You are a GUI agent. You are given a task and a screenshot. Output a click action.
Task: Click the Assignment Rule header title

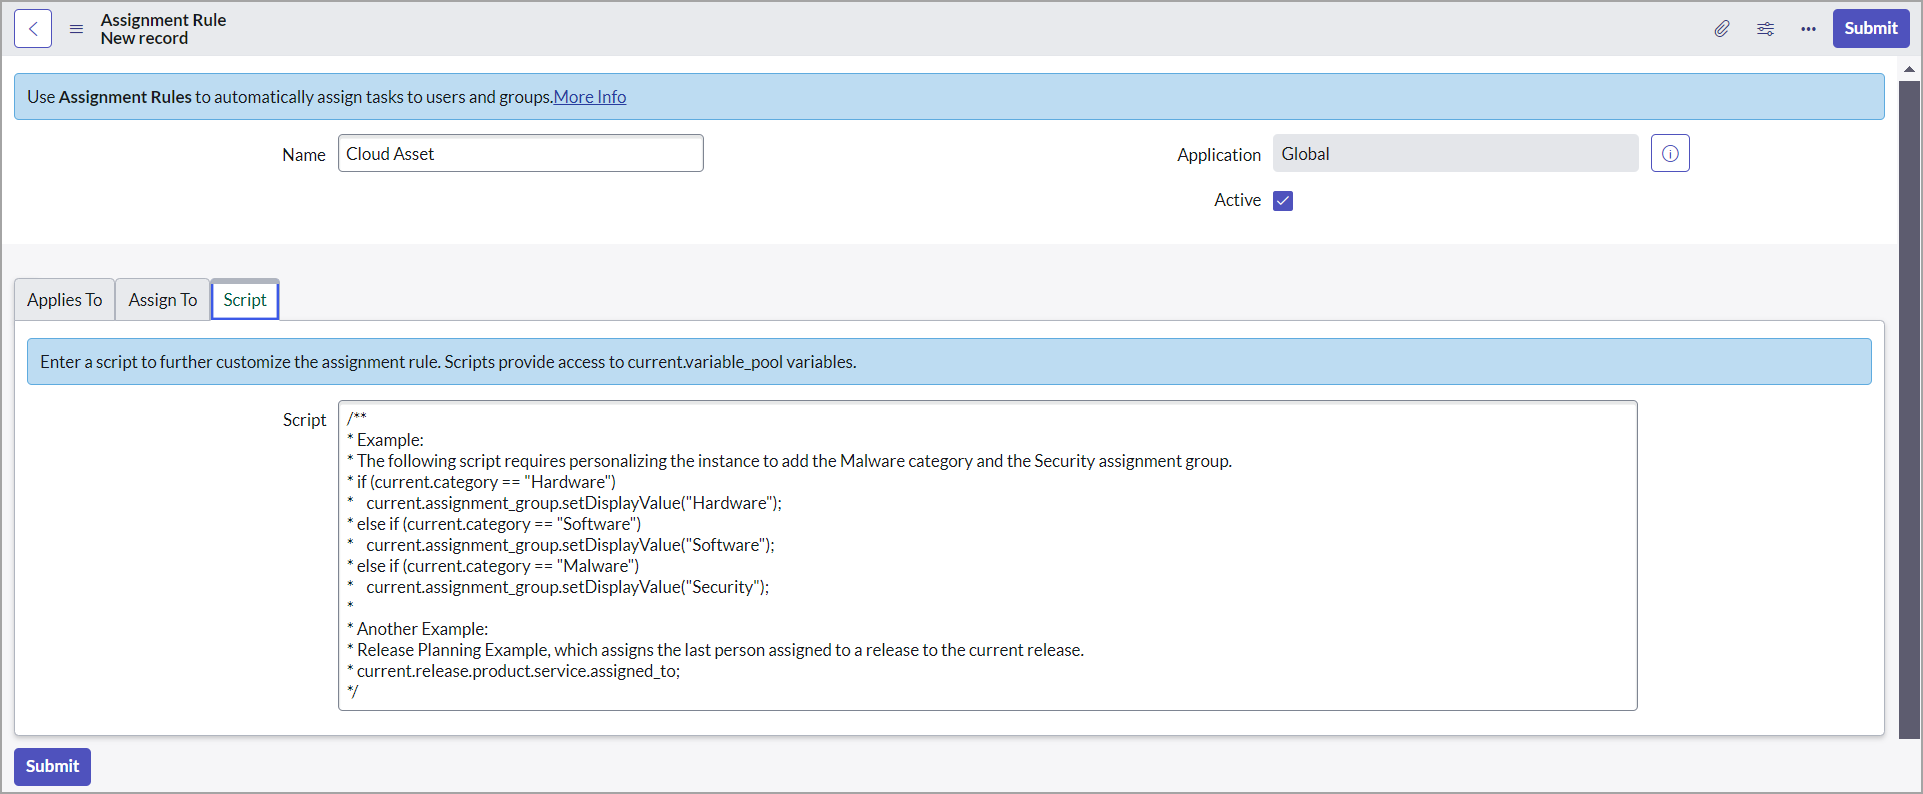[163, 20]
